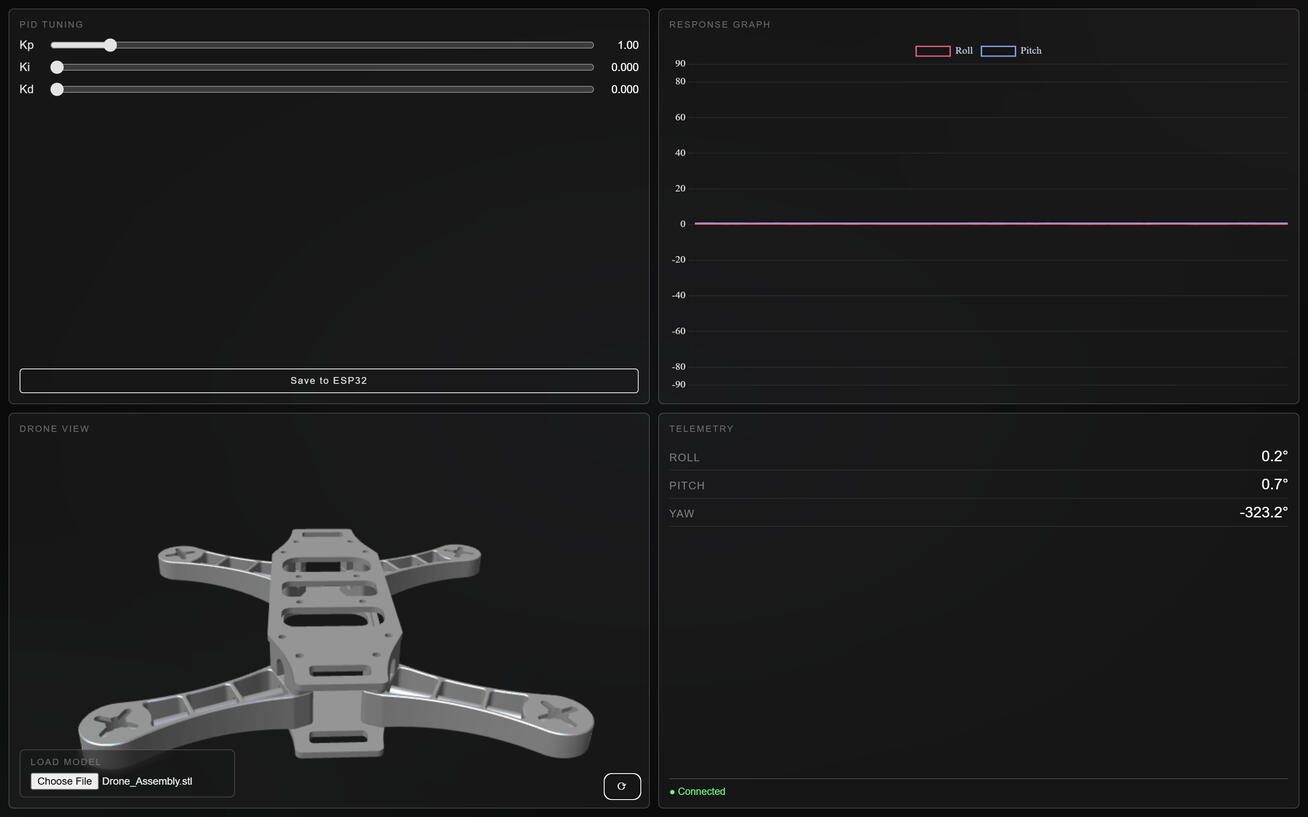Image resolution: width=1308 pixels, height=817 pixels.
Task: Click the Kp label
Action: click(x=27, y=45)
